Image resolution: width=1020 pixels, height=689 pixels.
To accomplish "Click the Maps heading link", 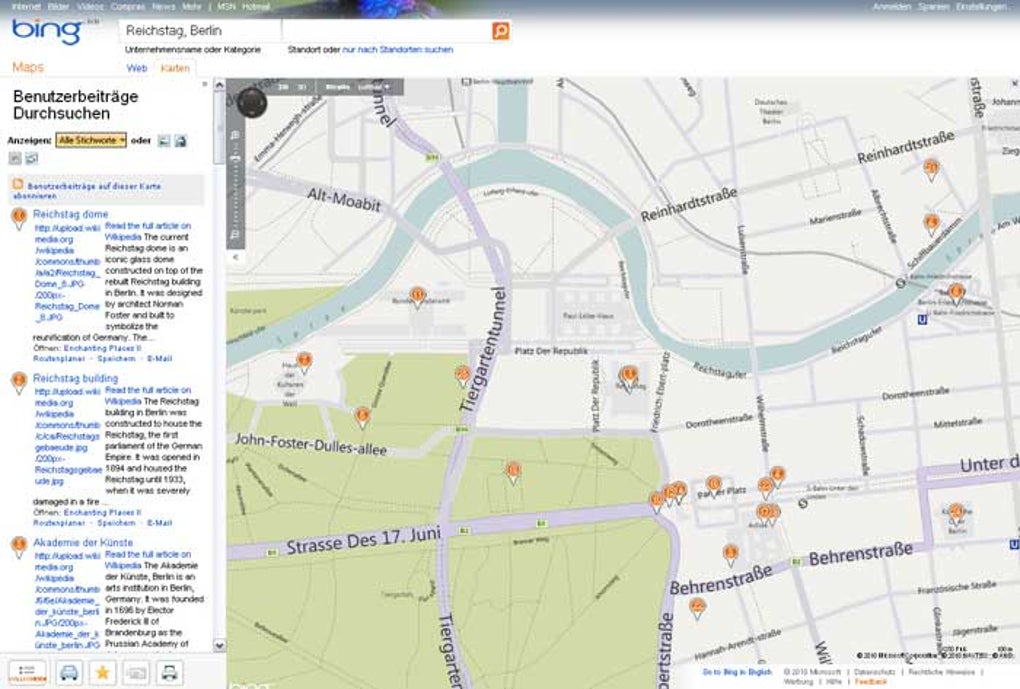I will (28, 67).
